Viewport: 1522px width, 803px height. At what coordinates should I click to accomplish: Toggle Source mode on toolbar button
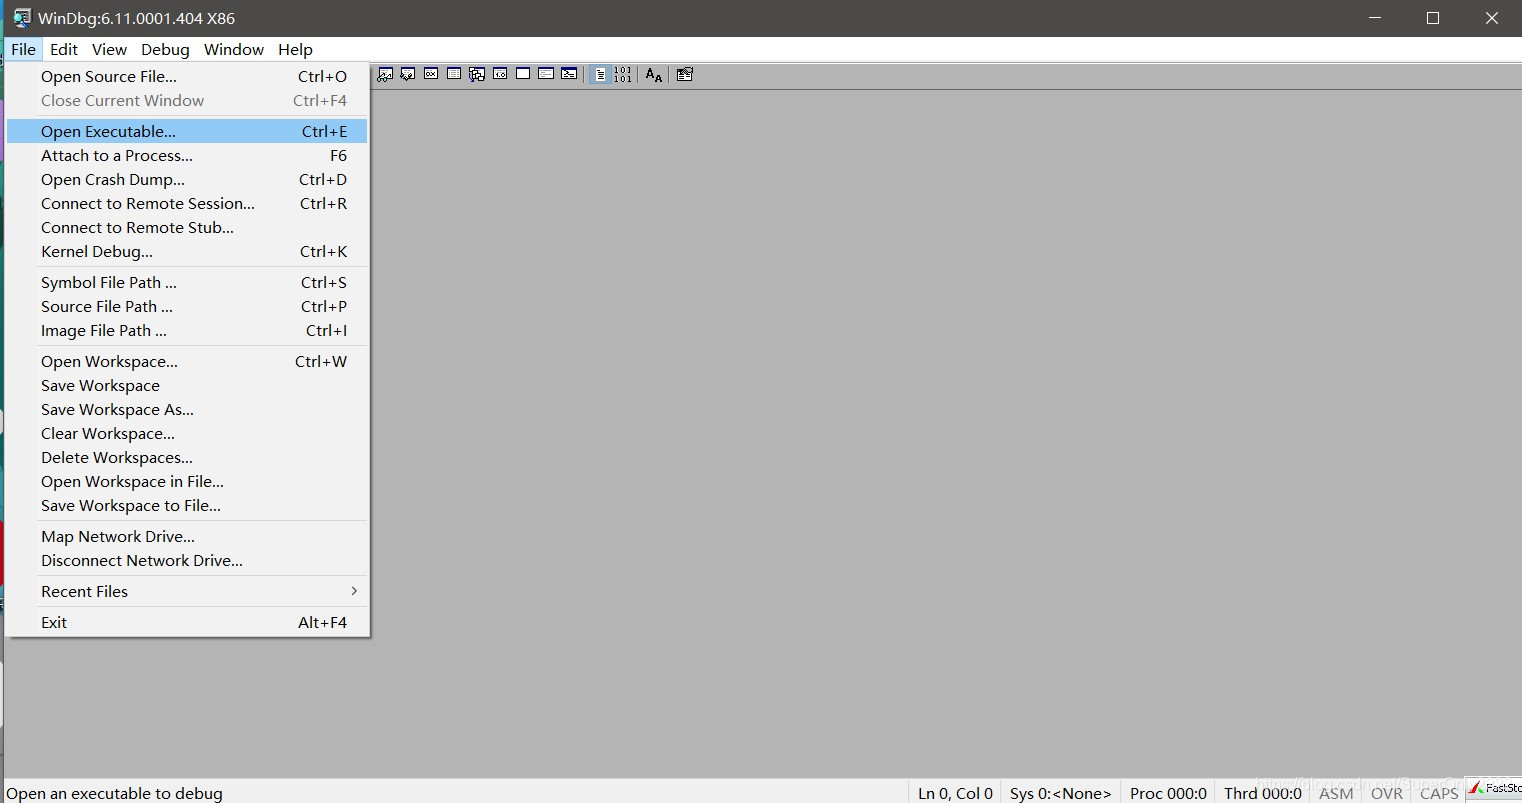click(600, 74)
